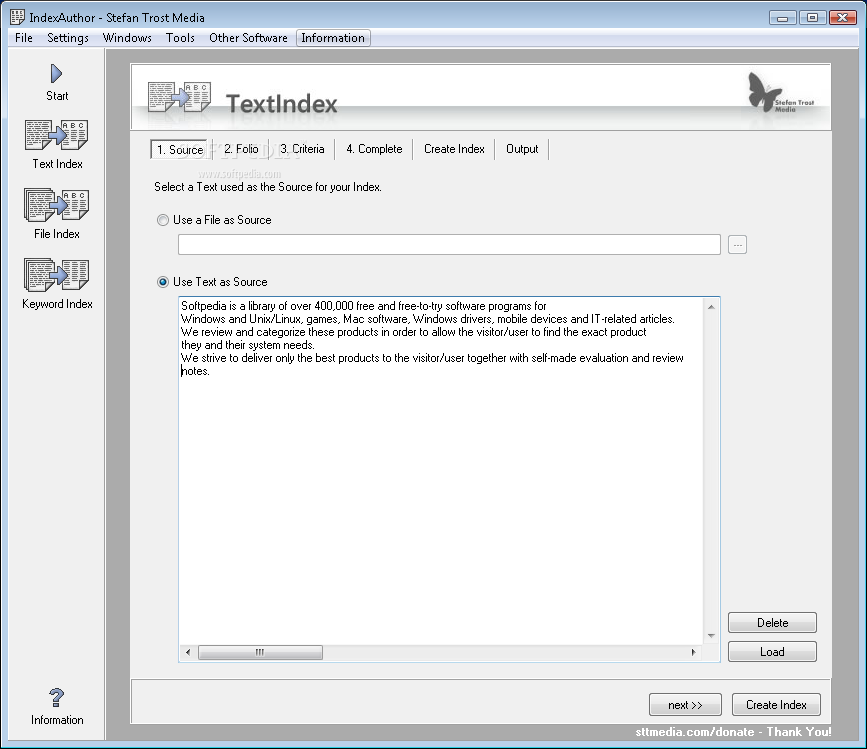Screen dimensions: 867x749
Task: Click the next >> button
Action: tap(685, 705)
